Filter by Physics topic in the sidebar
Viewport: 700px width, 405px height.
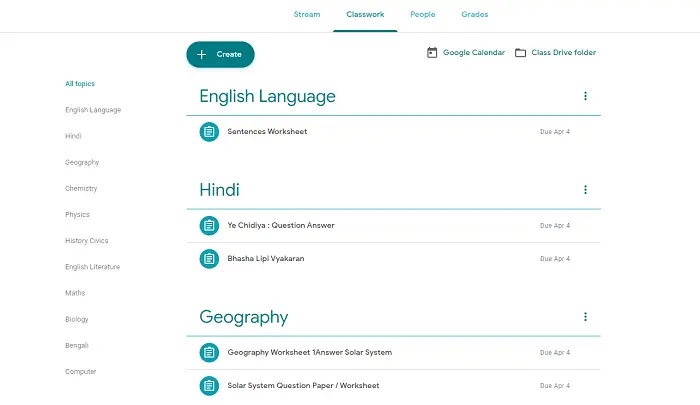(x=77, y=214)
